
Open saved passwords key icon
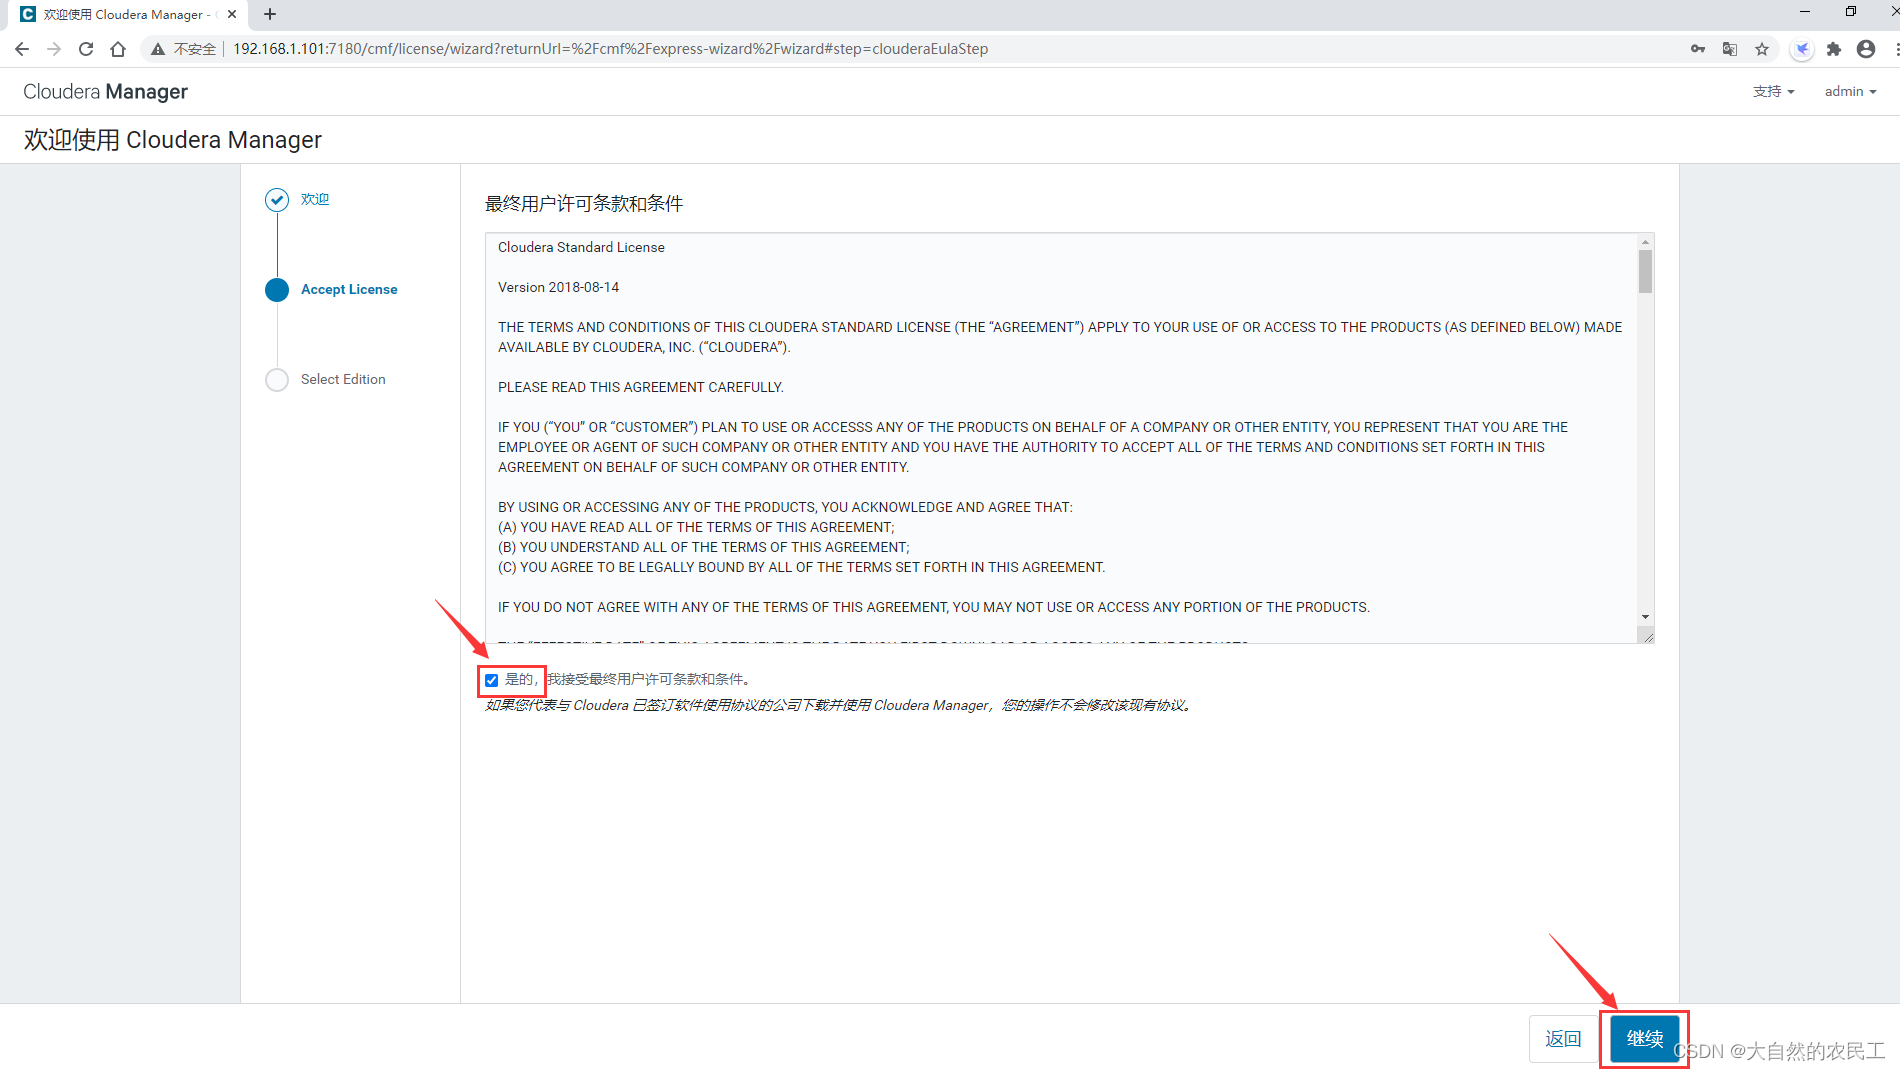(1698, 49)
